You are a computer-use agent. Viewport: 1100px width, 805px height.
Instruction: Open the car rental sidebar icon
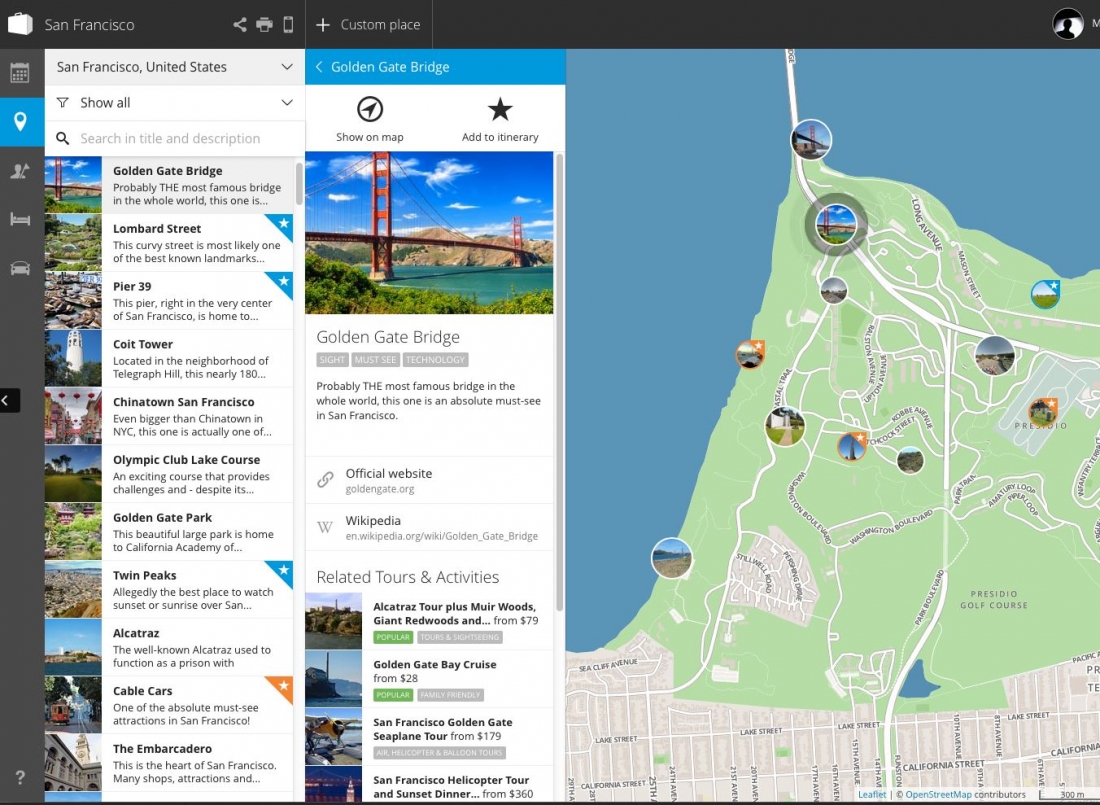pos(20,268)
